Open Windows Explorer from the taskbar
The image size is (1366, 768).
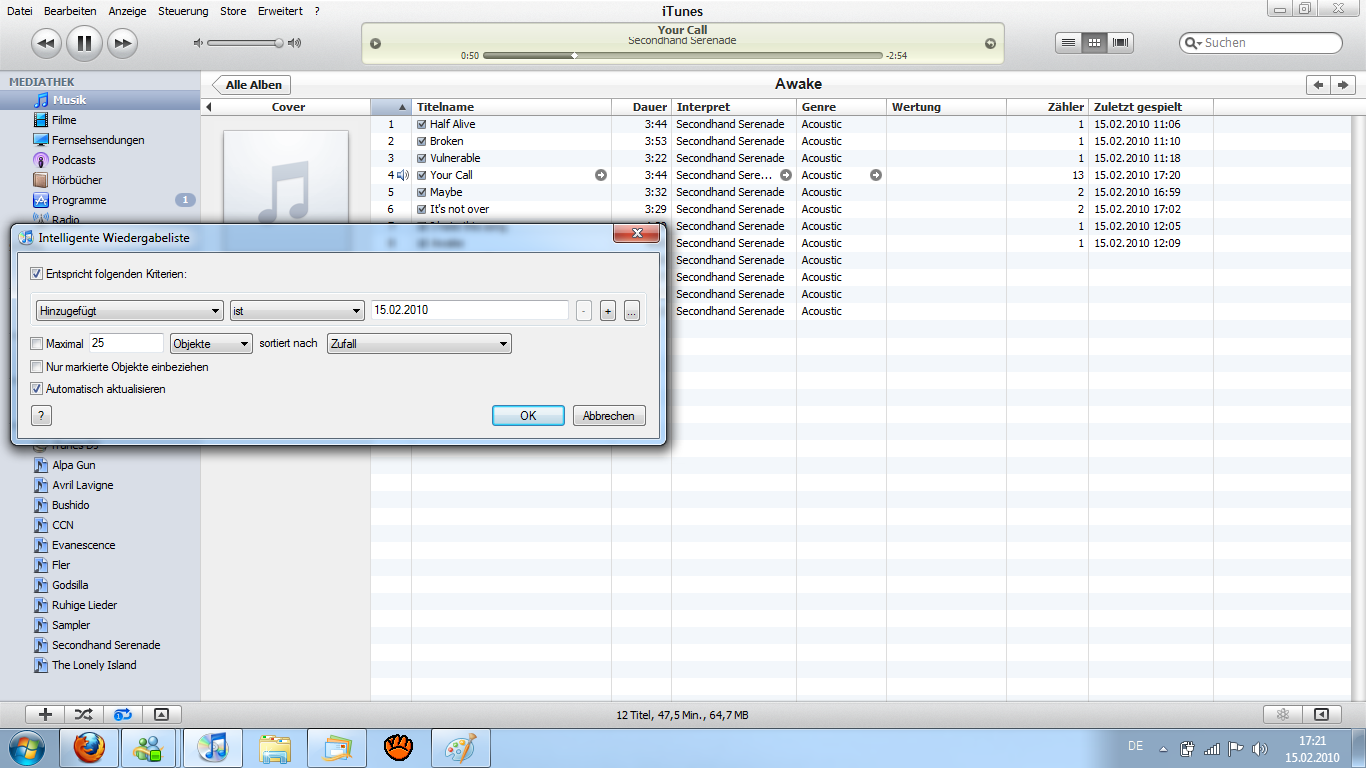tap(274, 747)
